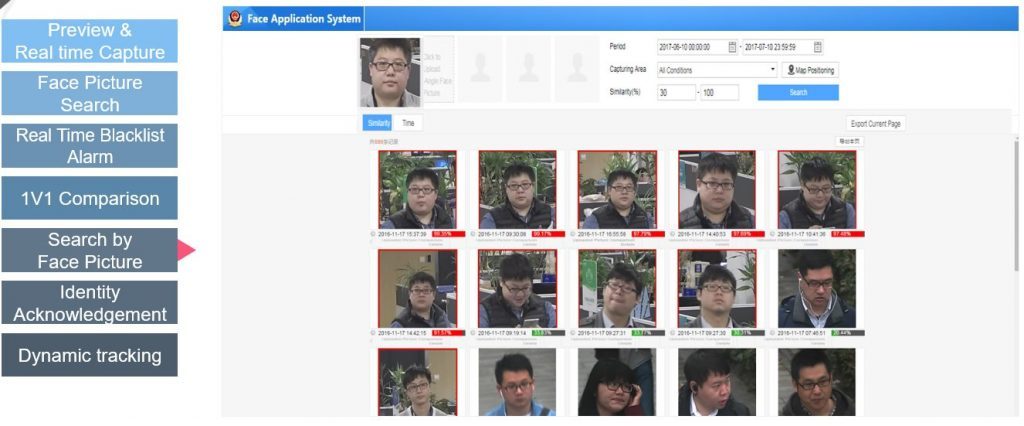Click green similarity bar of the 07:46:51 result

[848, 333]
